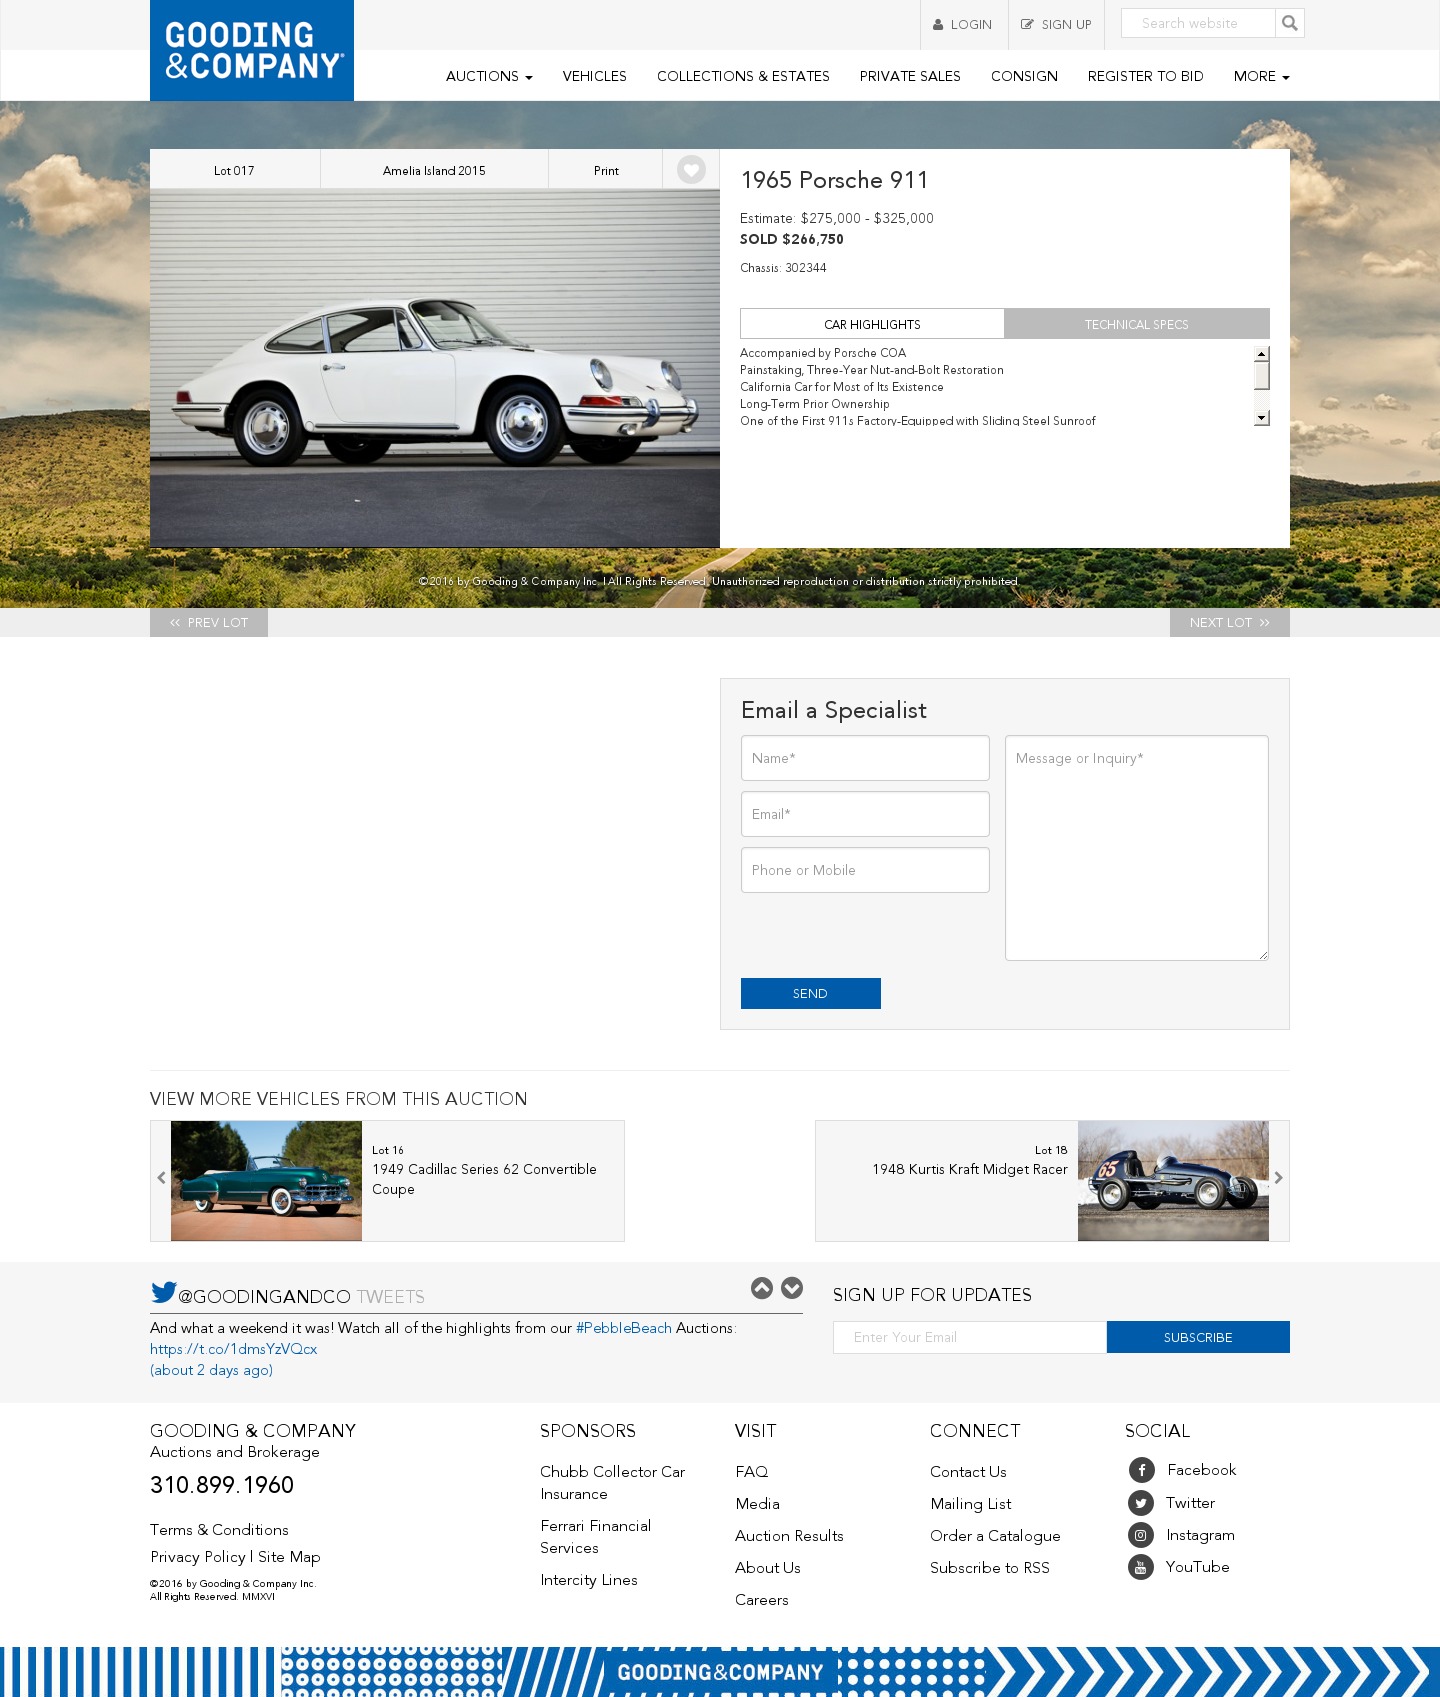Go to Private Sales
Screen dimensions: 1440x1697
coord(910,76)
